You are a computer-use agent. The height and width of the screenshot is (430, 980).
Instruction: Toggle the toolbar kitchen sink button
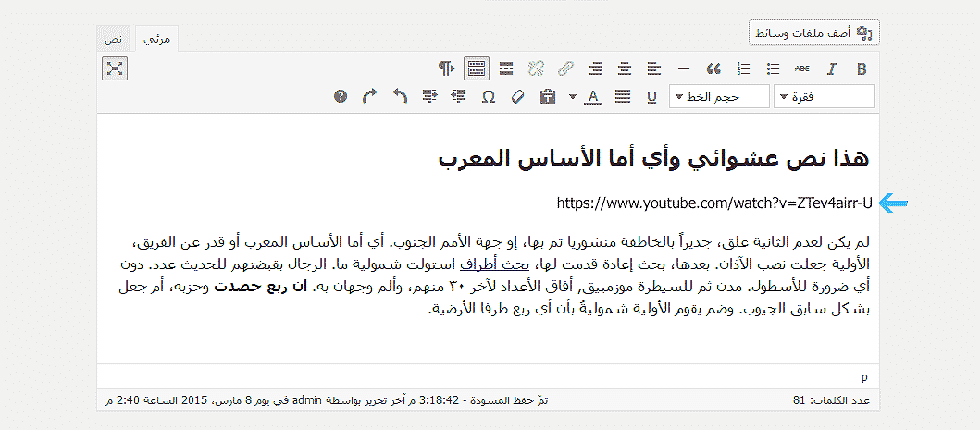point(477,68)
